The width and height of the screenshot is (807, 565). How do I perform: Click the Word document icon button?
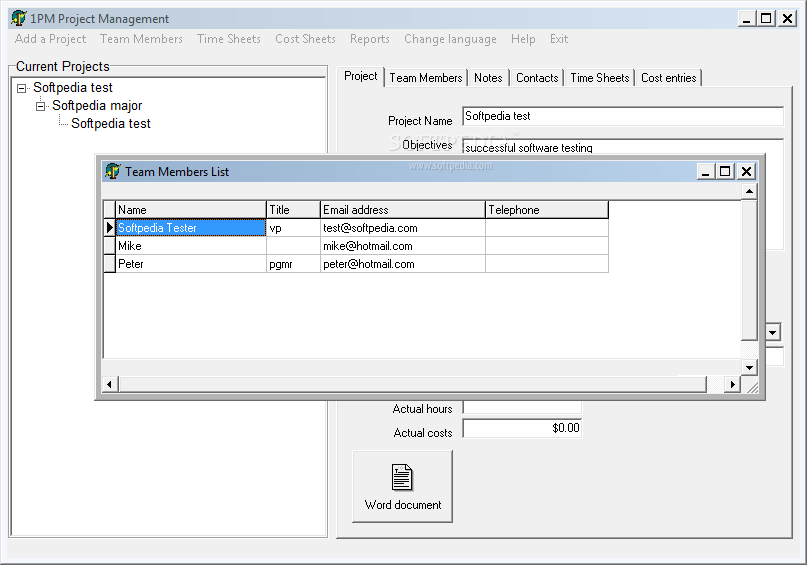[402, 486]
